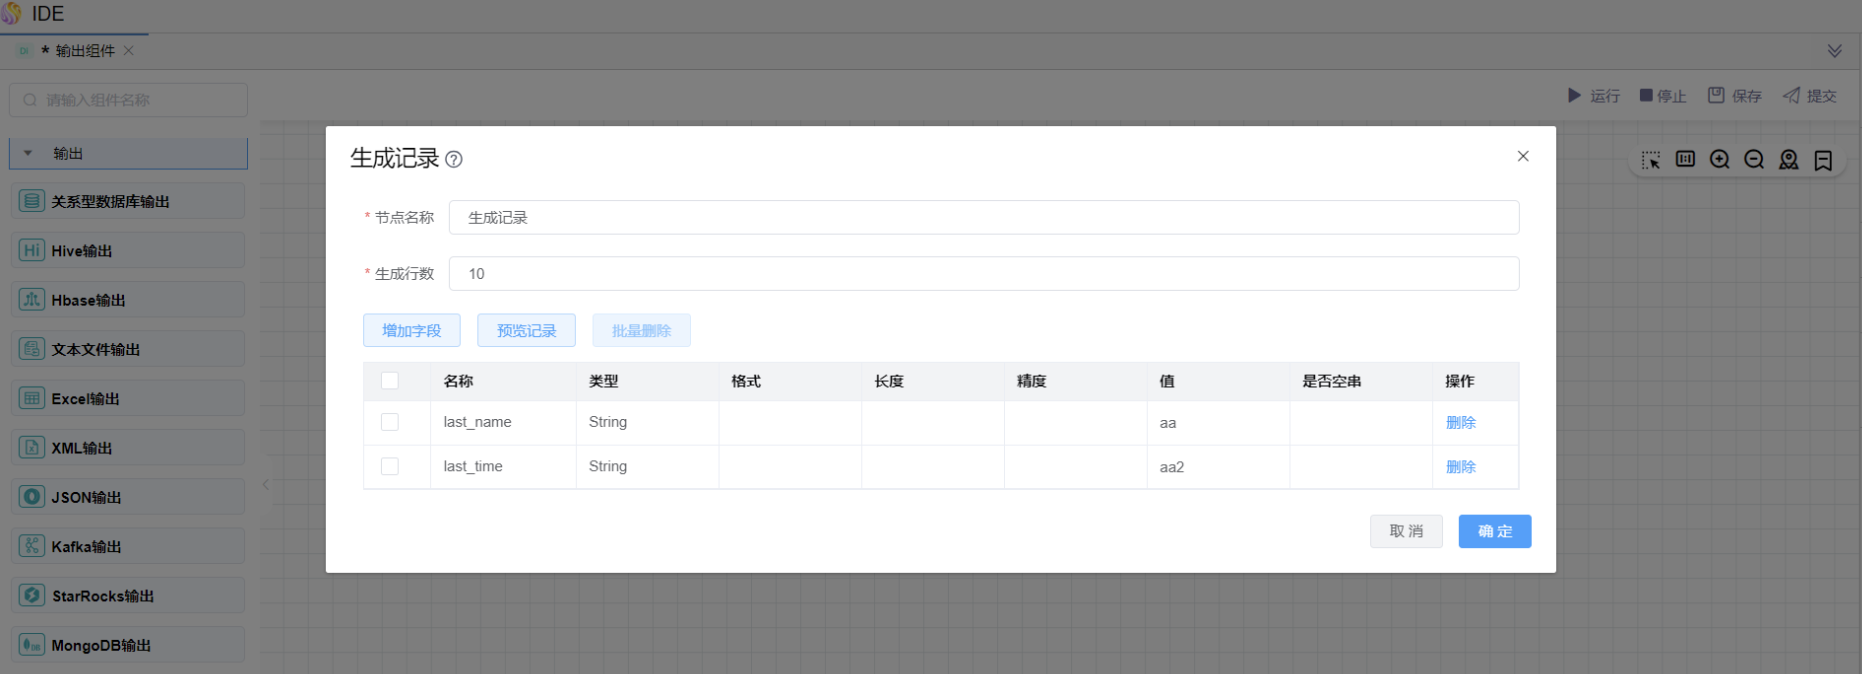The image size is (1862, 674).
Task: Delete the last_time row via 删除 link
Action: (1460, 466)
